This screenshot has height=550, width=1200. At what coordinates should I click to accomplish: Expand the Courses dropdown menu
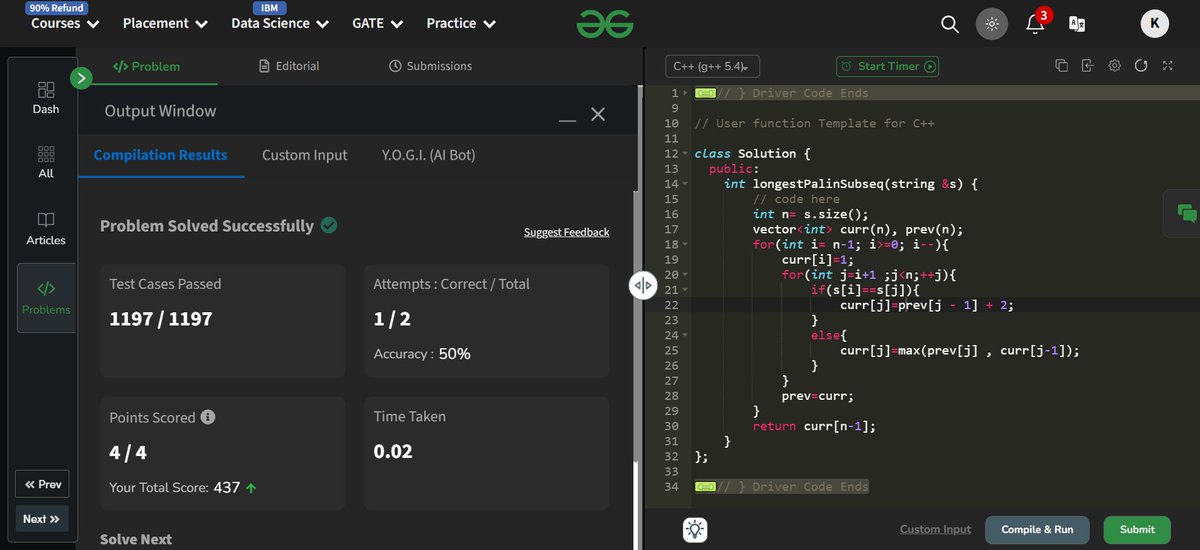(x=65, y=23)
